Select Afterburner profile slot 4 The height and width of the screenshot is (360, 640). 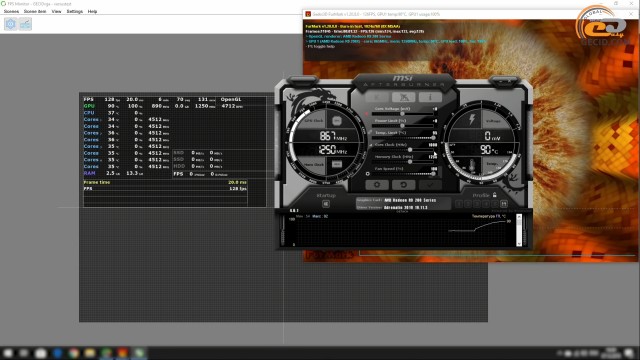point(486,203)
